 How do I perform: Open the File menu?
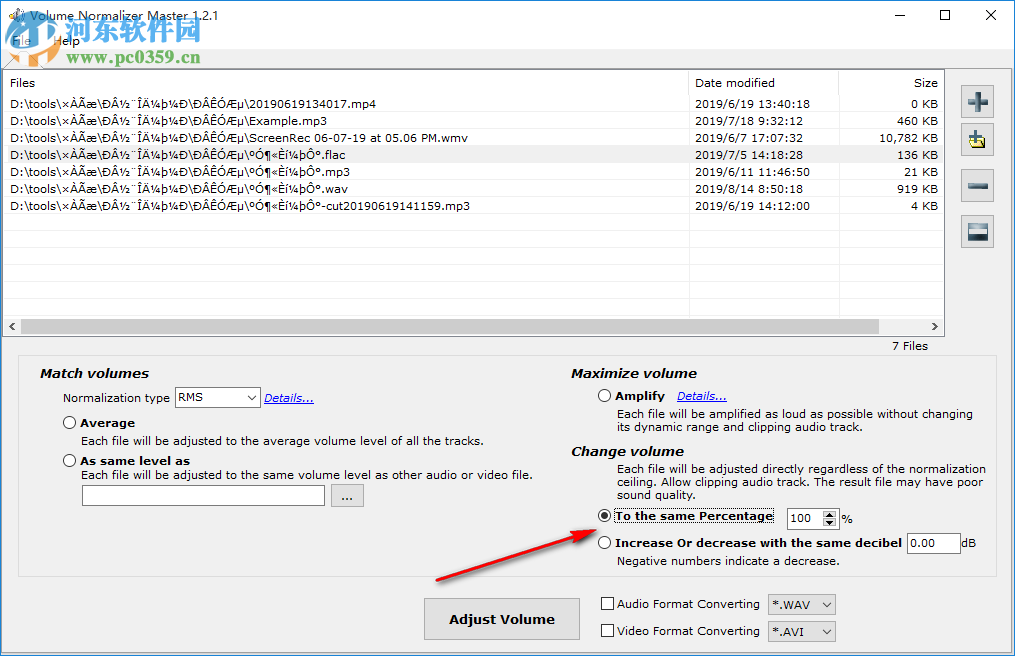coord(20,41)
